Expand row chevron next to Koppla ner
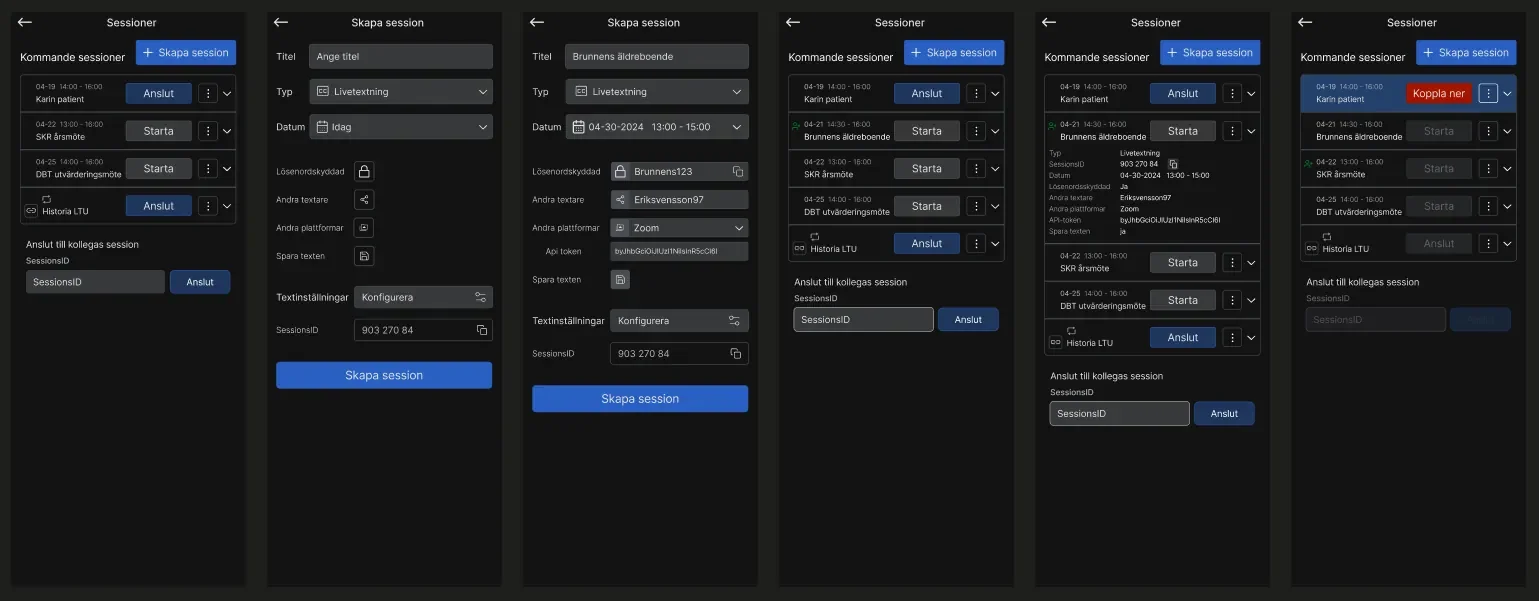 tap(1507, 94)
